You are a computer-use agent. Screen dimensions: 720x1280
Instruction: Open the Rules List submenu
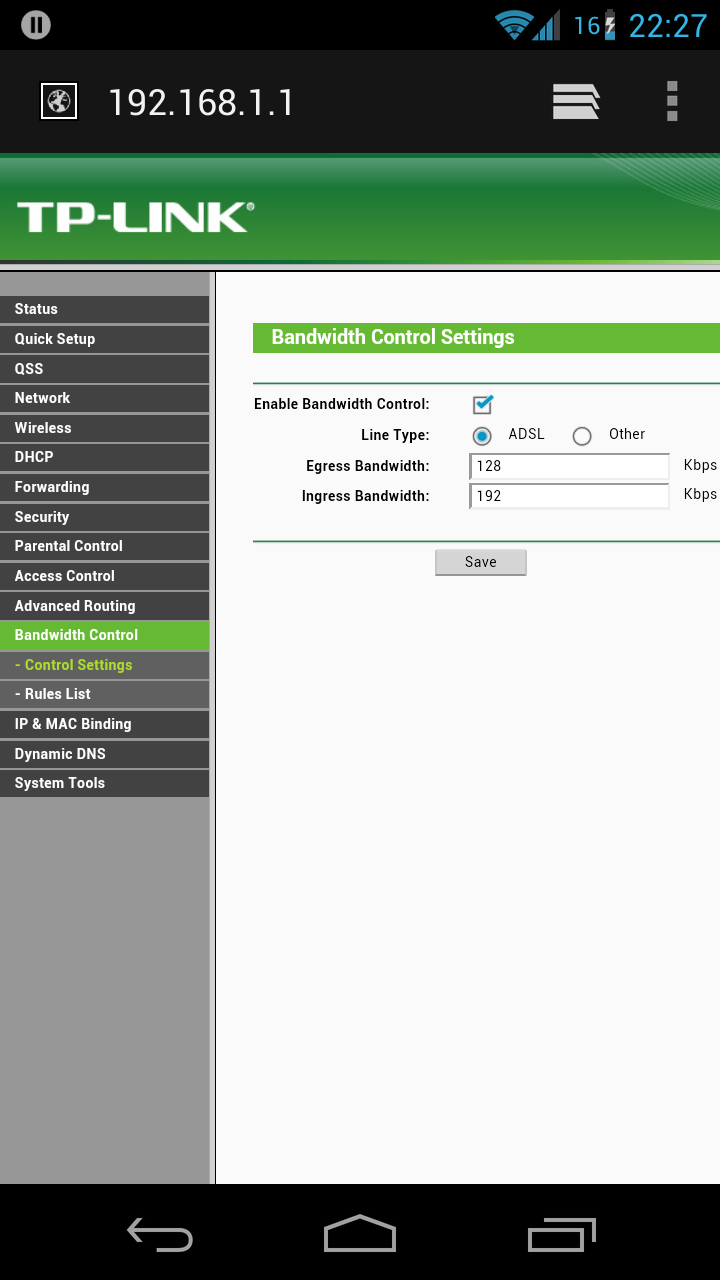click(x=104, y=694)
